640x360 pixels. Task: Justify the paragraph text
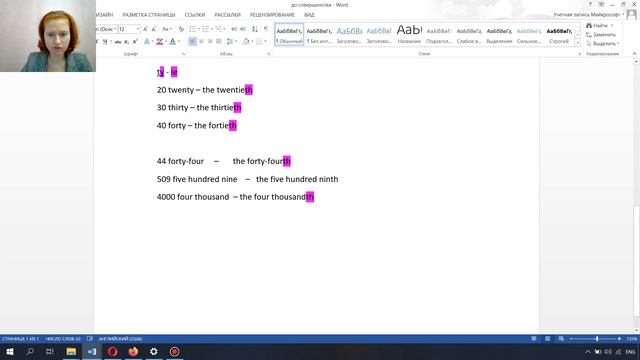[219, 42]
